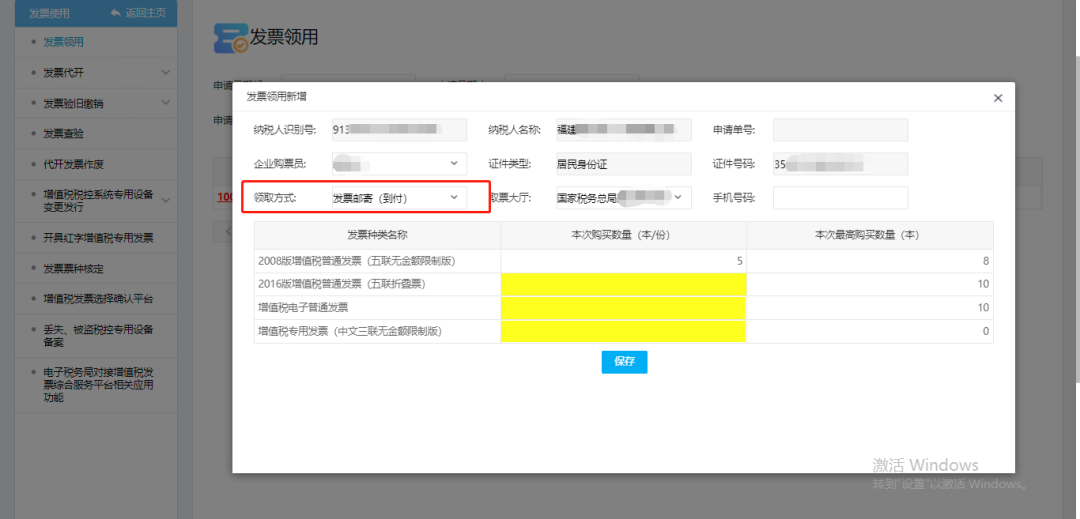This screenshot has width=1080, height=519.
Task: Click yellow quantity cell for 2016版增值税普通发票
Action: (623, 284)
